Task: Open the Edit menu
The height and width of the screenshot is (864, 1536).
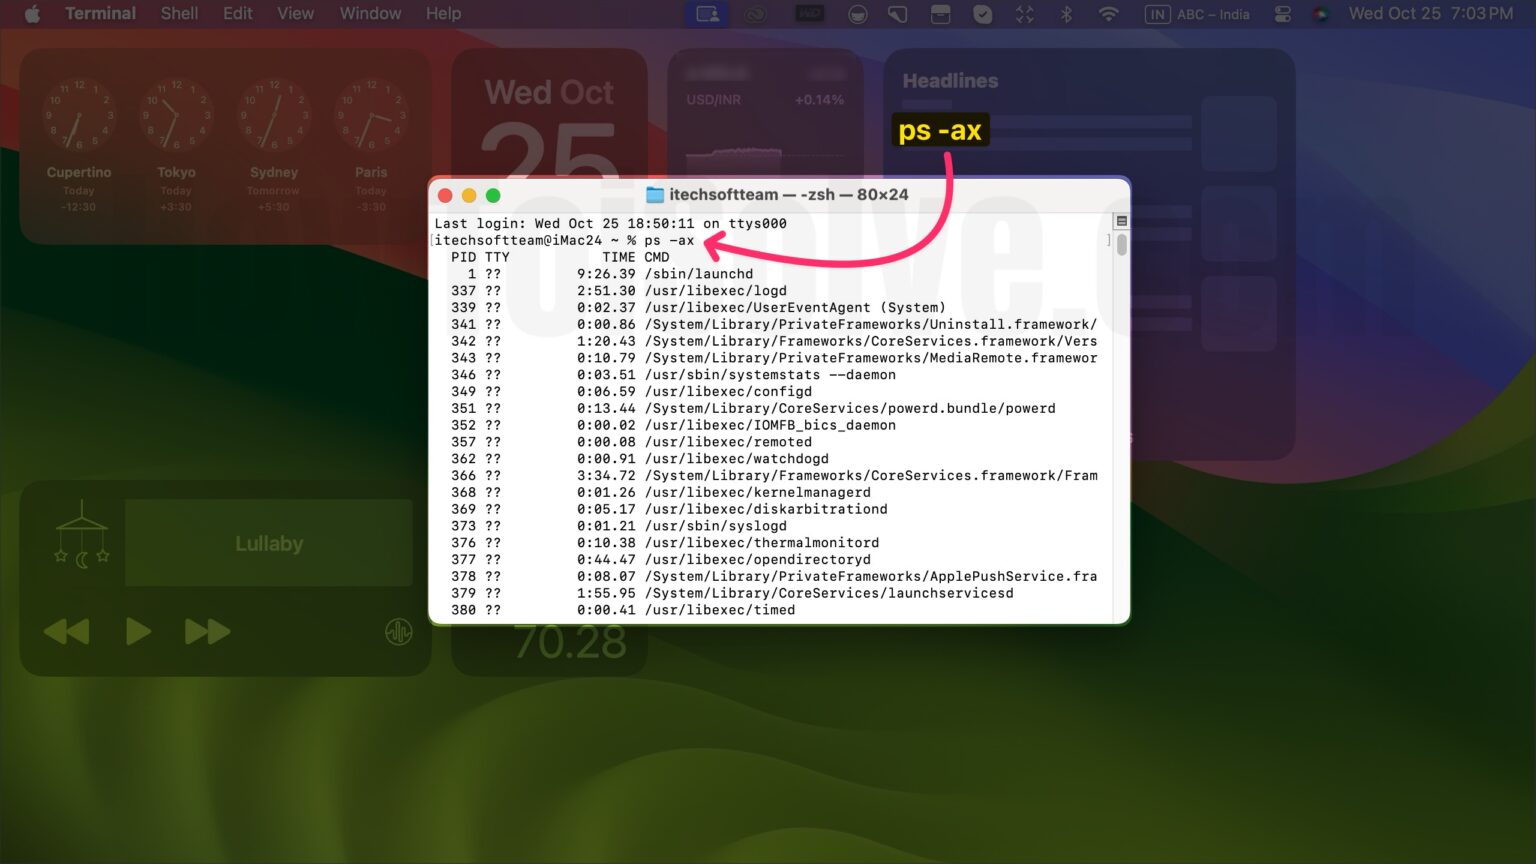Action: 237,14
